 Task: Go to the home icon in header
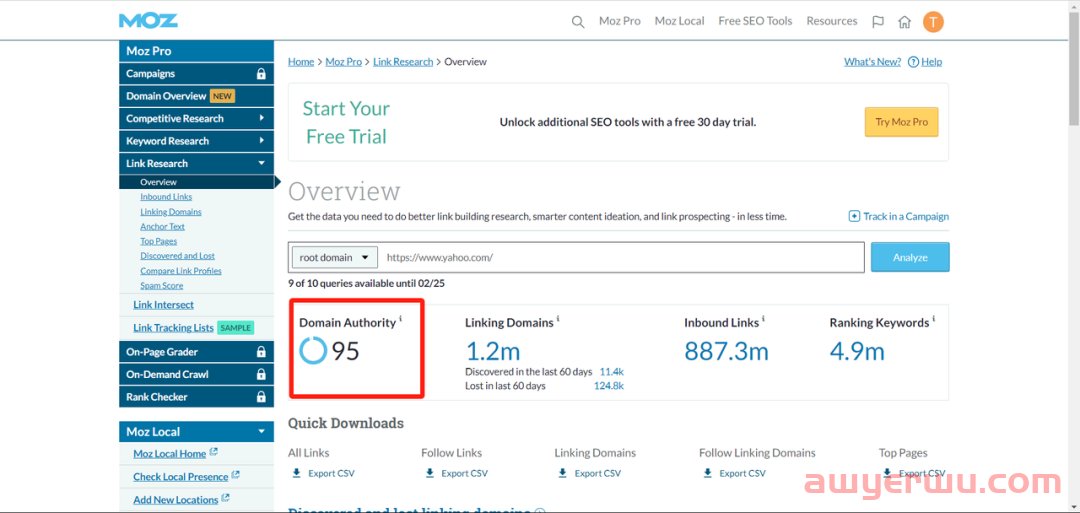click(x=904, y=21)
